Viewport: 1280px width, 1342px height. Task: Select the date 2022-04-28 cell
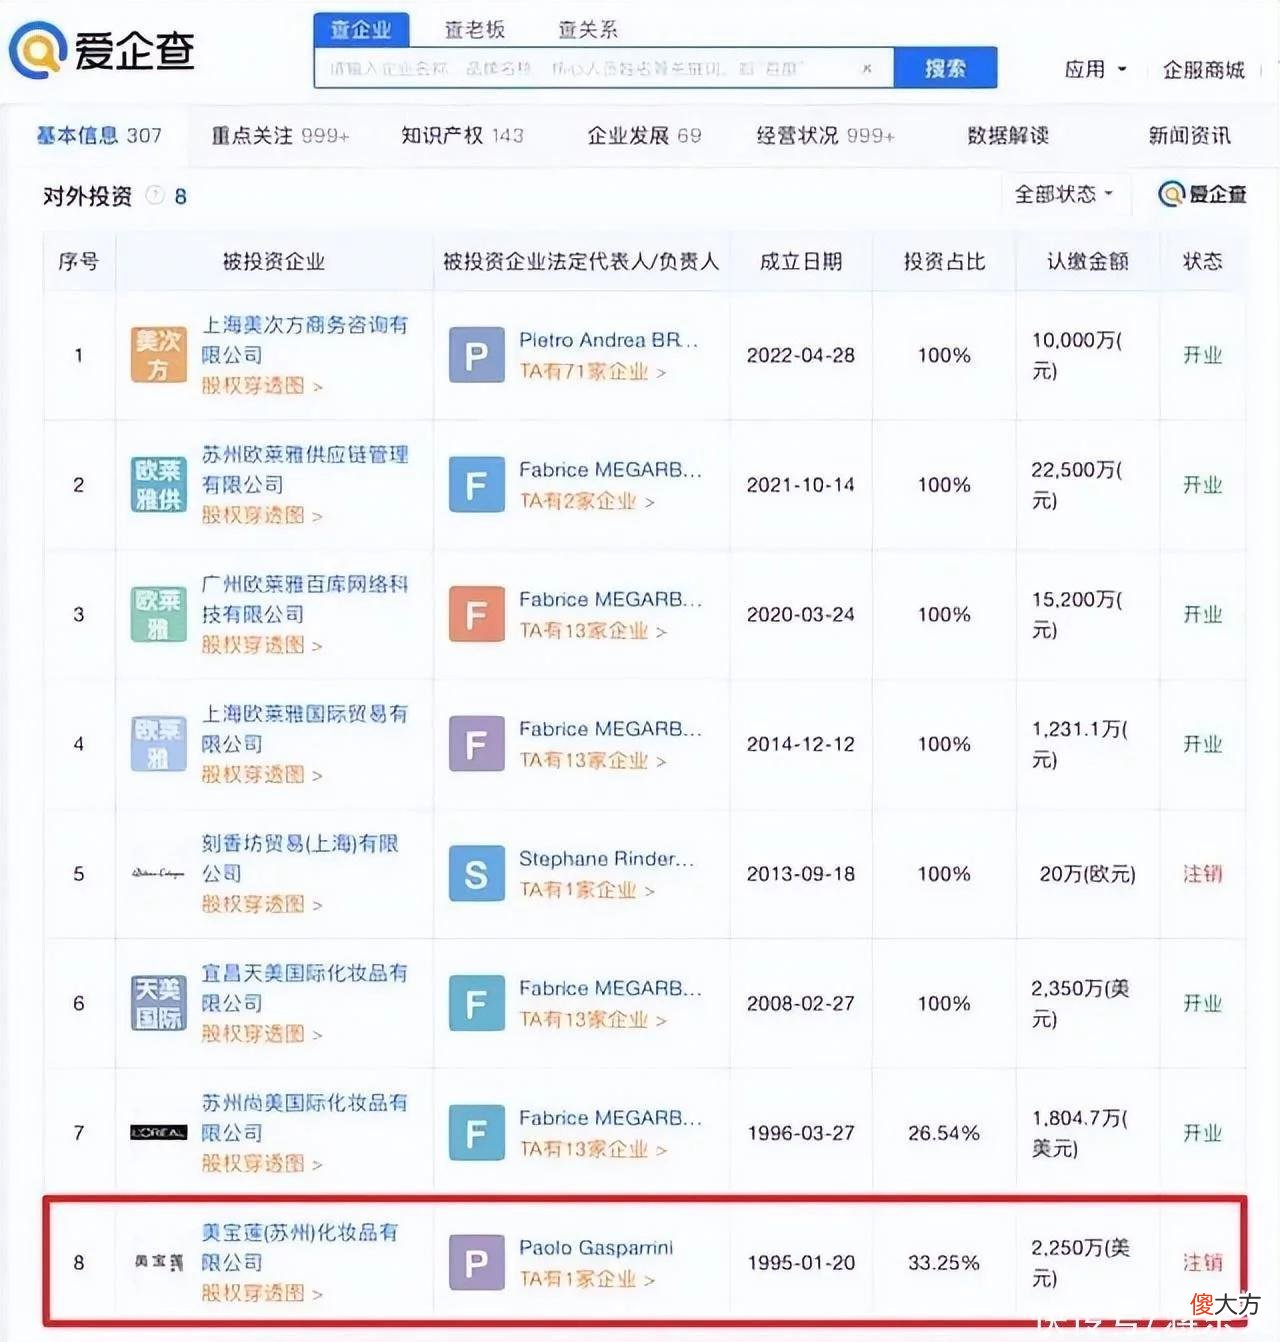pyautogui.click(x=801, y=355)
